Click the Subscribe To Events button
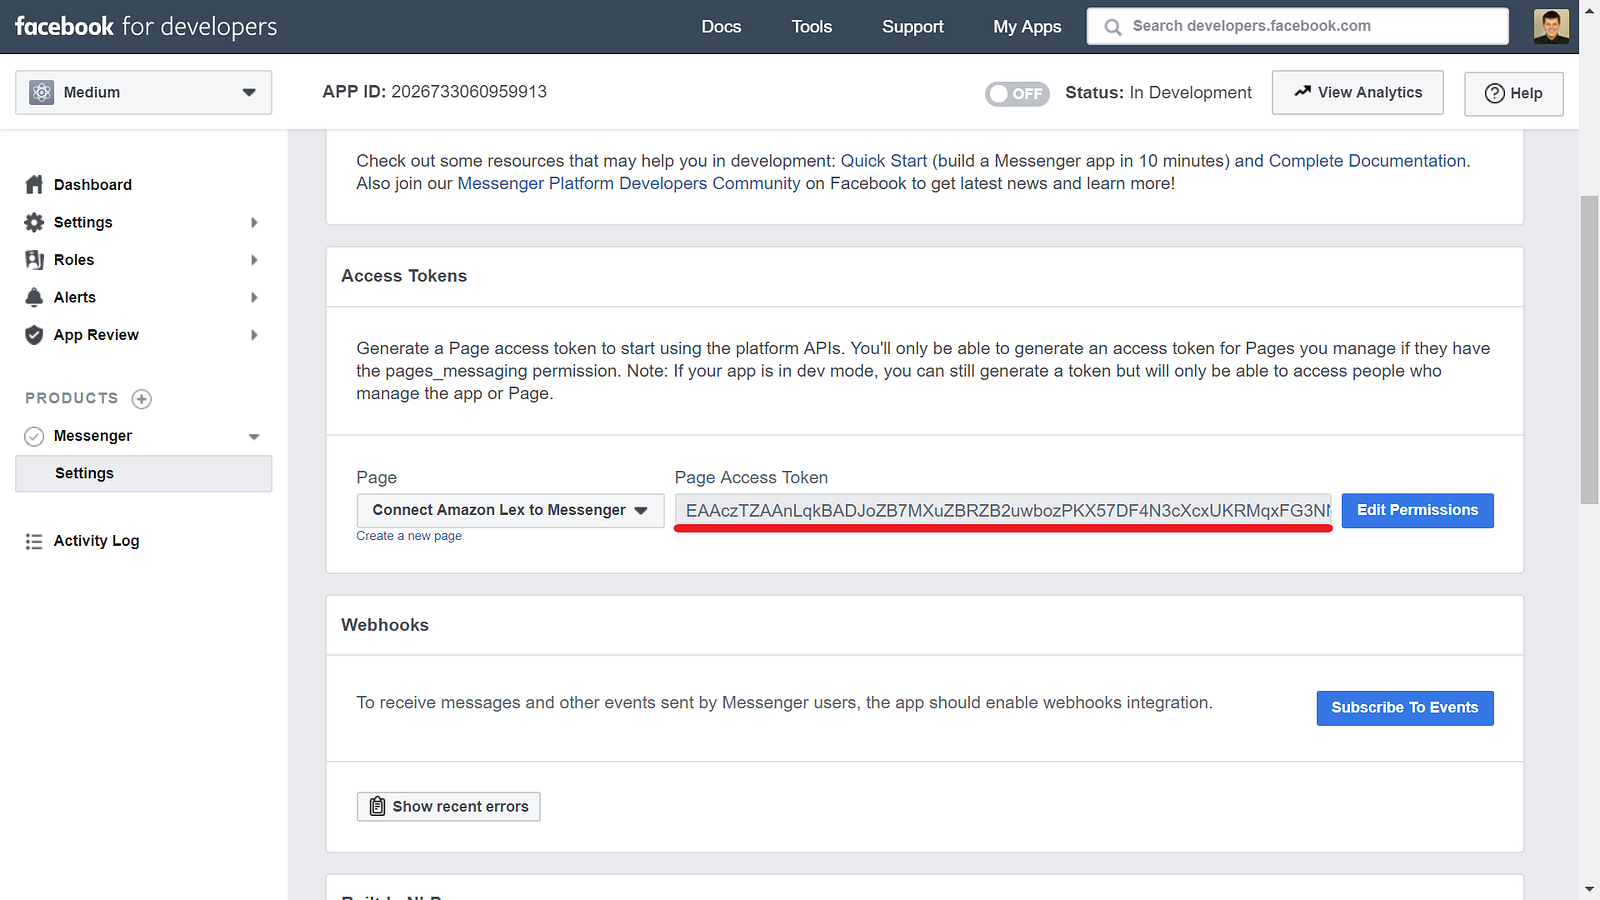This screenshot has width=1600, height=900. click(1405, 708)
